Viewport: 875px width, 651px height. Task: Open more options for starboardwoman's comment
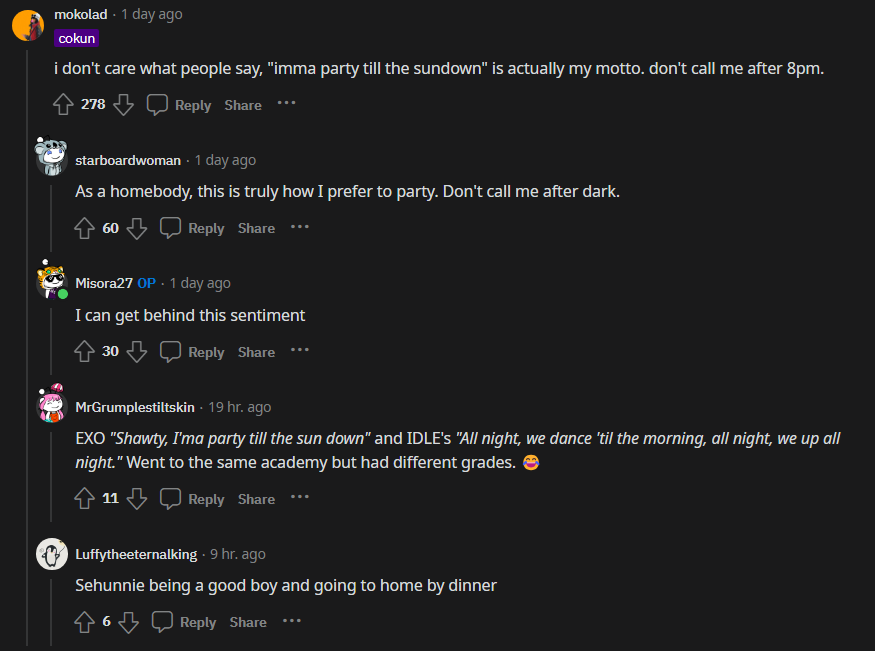(x=299, y=227)
